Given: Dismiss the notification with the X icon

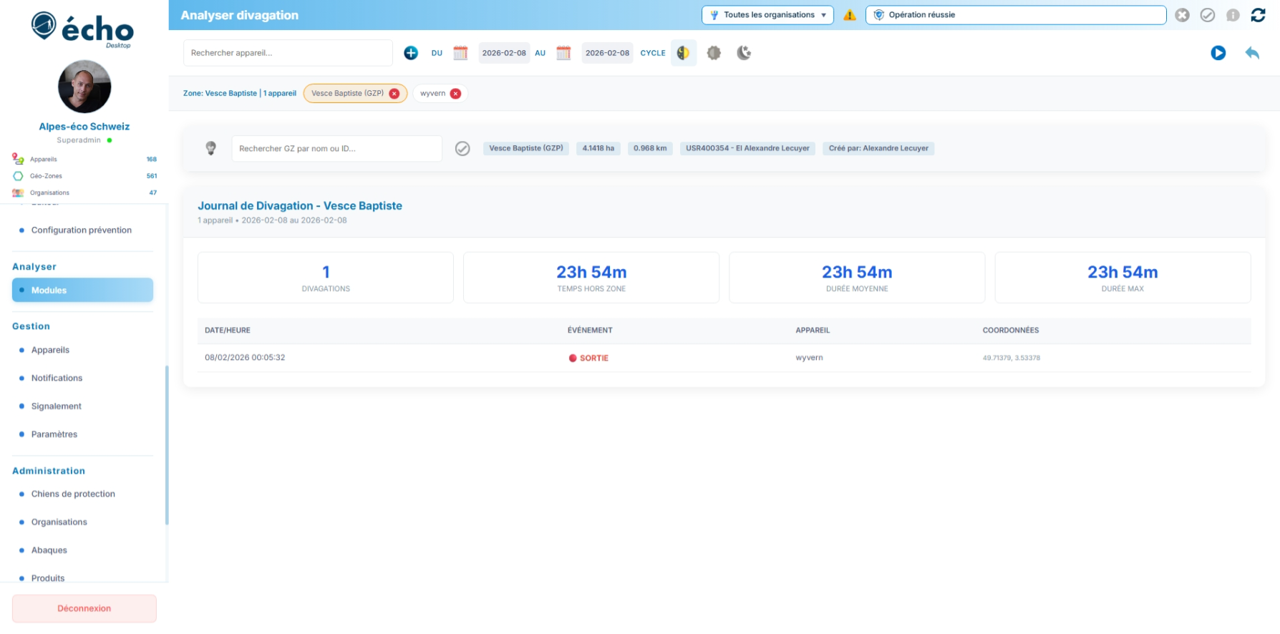Looking at the screenshot, I should coord(1184,15).
